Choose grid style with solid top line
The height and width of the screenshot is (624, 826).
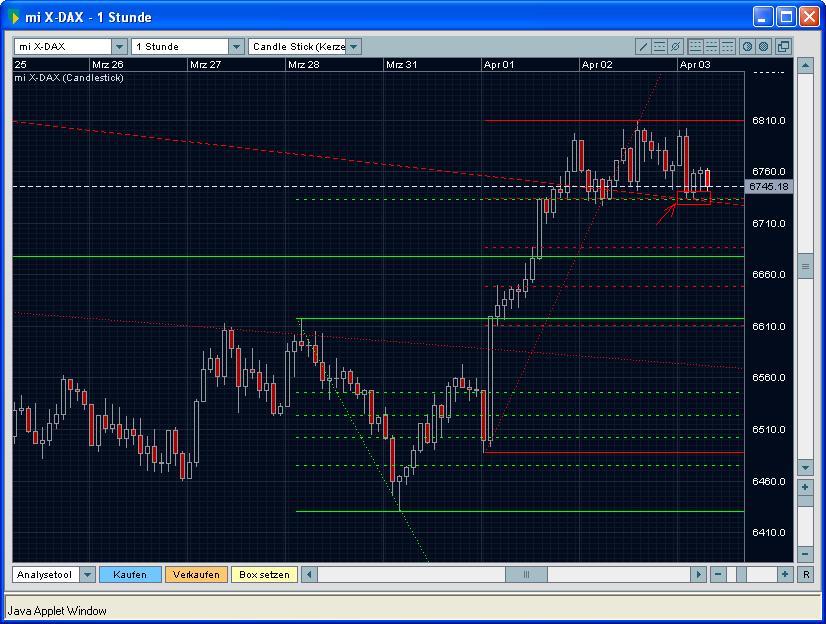point(727,46)
